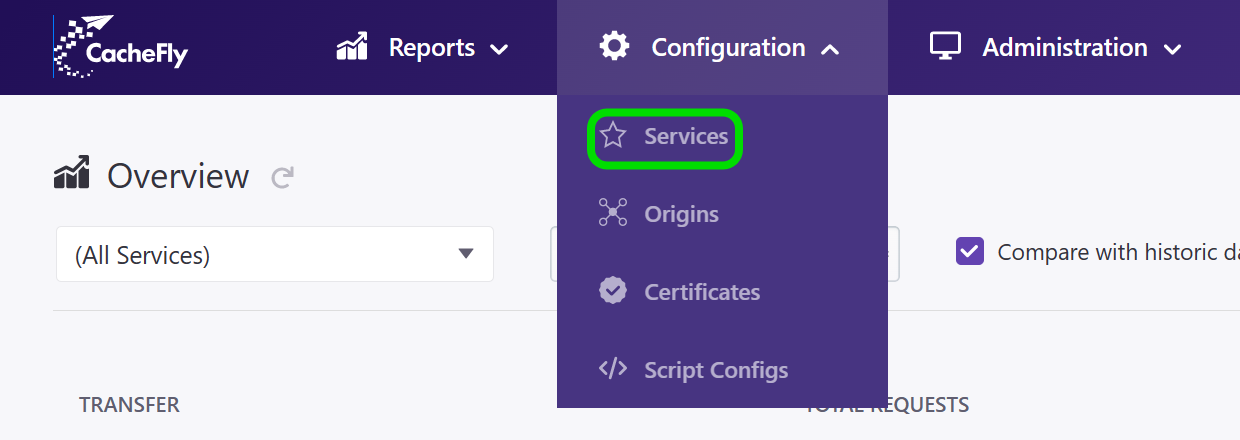Expand the Administration menu chevron
Image resolution: width=1240 pixels, height=440 pixels.
tap(1173, 49)
